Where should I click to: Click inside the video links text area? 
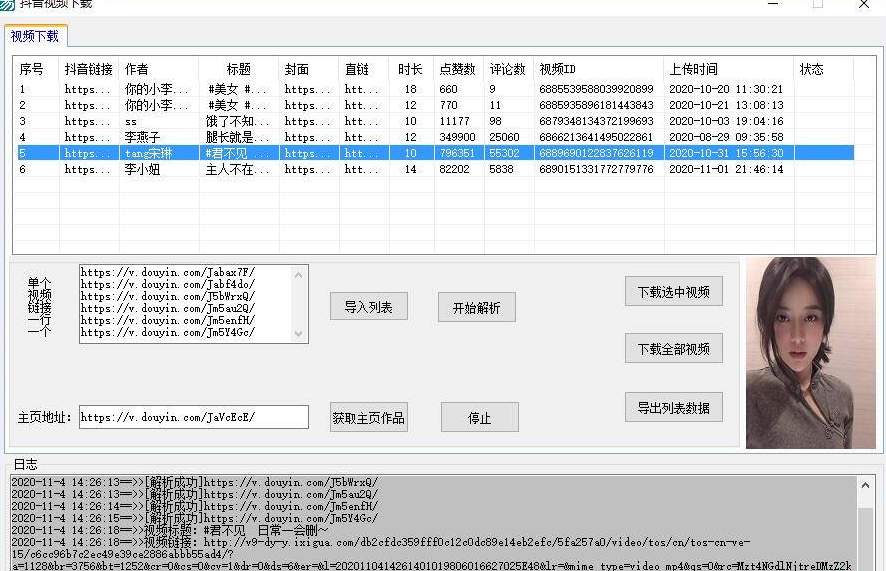point(186,303)
